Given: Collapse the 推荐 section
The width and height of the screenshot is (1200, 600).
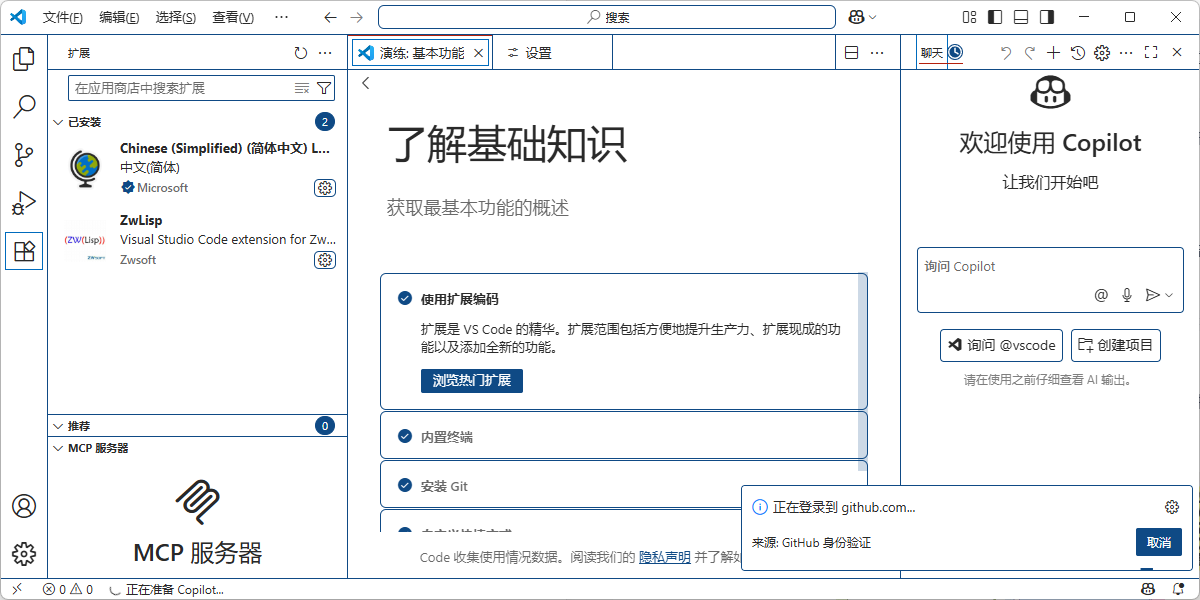Looking at the screenshot, I should tap(58, 426).
